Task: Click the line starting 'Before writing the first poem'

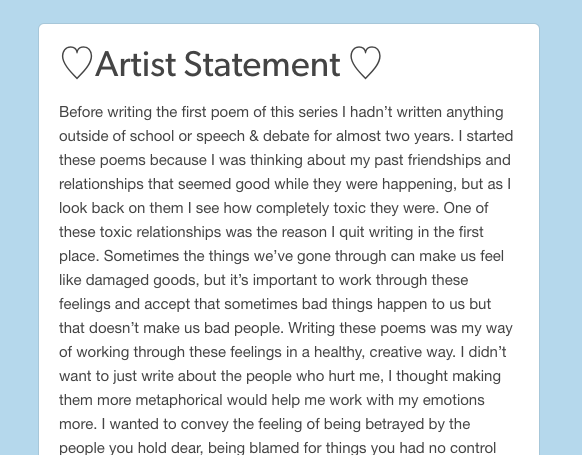Action: point(281,112)
